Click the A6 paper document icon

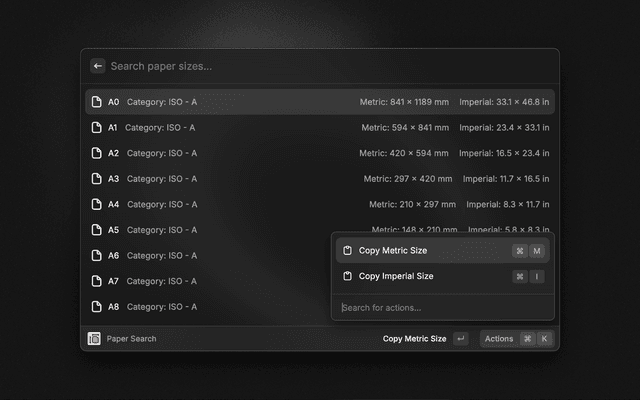(97, 255)
